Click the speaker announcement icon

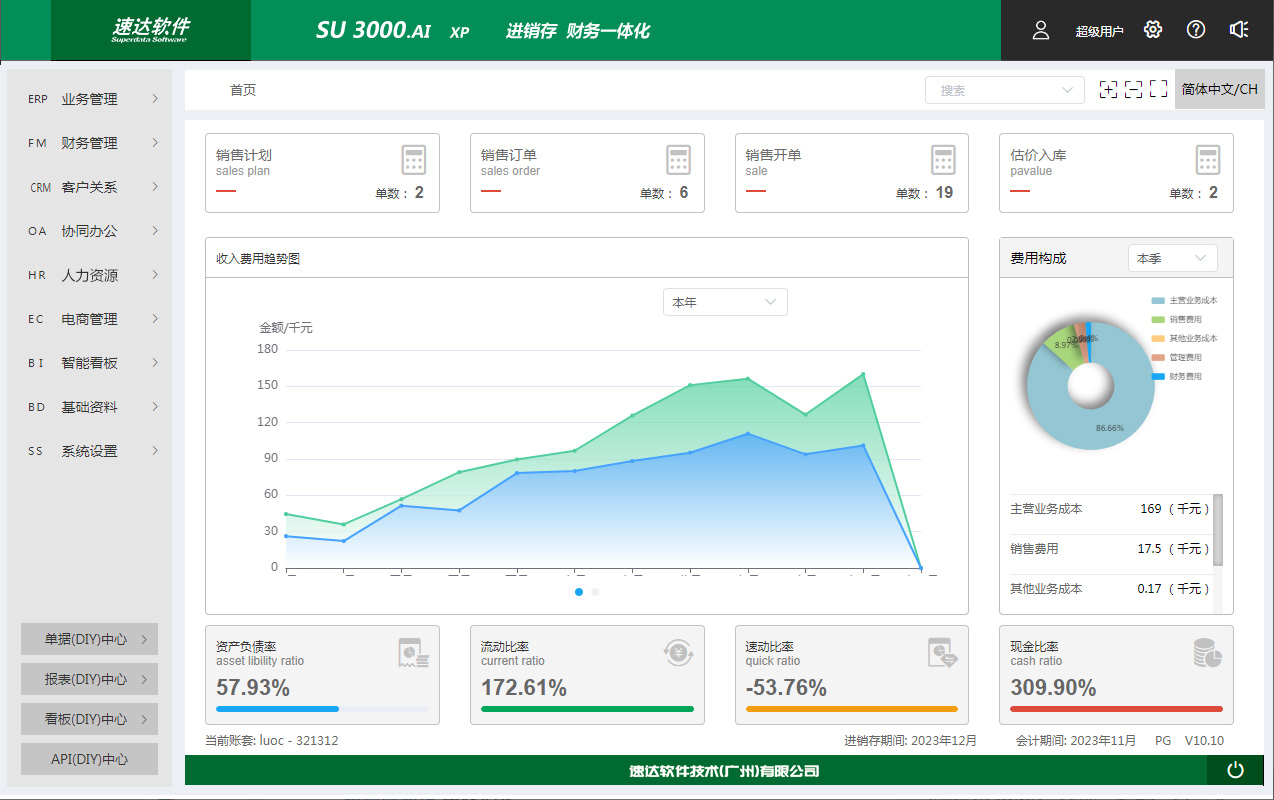(x=1239, y=30)
